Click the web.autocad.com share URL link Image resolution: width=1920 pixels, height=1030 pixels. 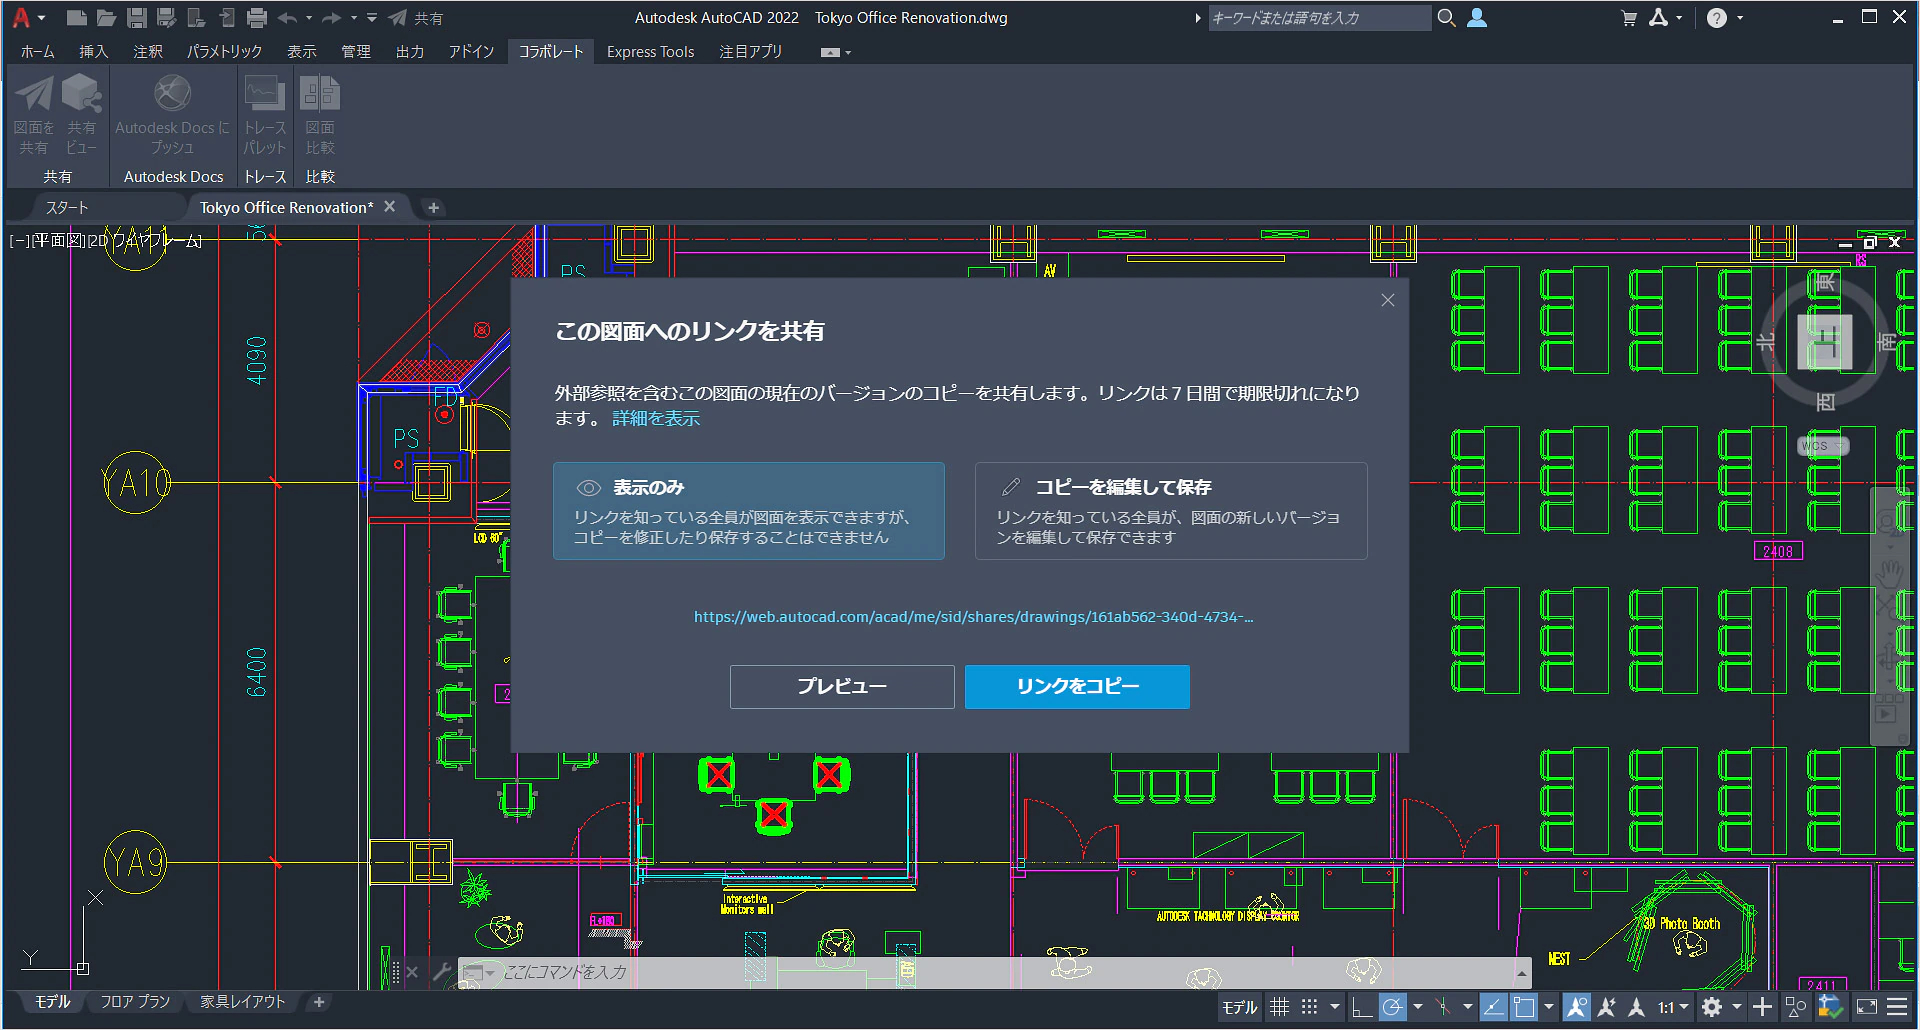pos(973,617)
